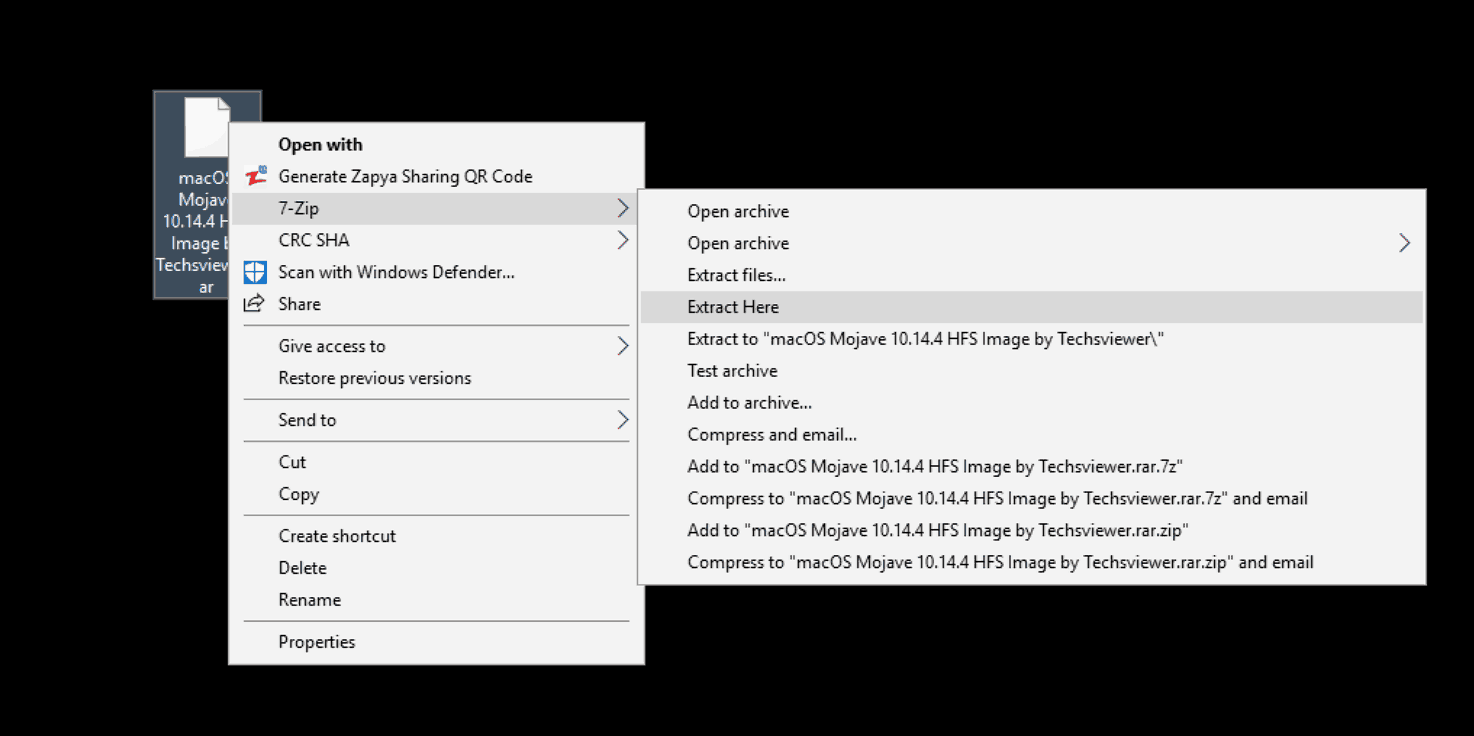Screen dimensions: 1474x736
Task: Expand second Open archive submenu arrow
Action: pyautogui.click(x=1404, y=243)
